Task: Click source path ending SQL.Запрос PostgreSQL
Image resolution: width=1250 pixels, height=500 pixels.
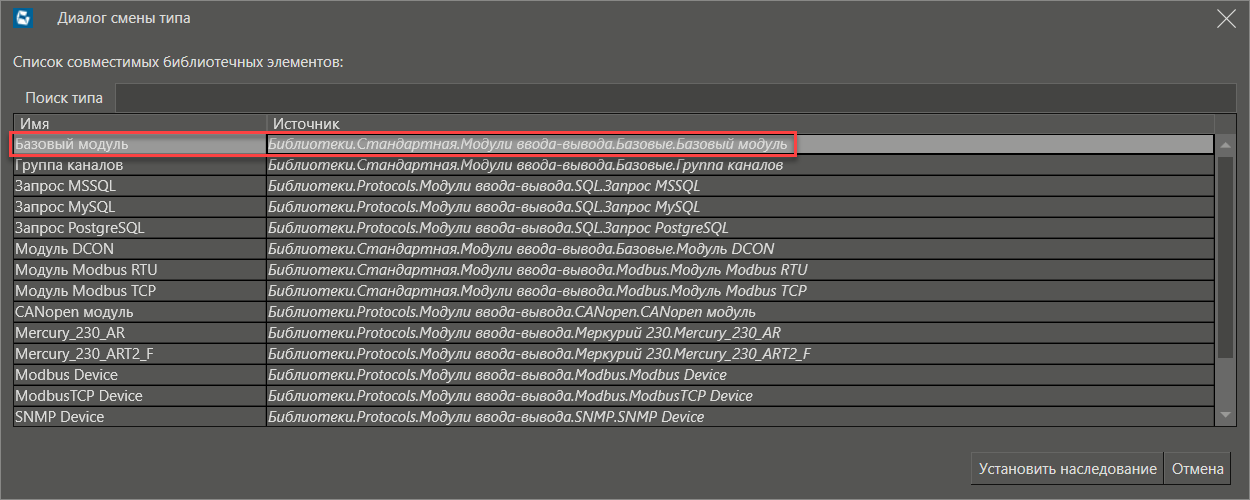Action: click(499, 228)
